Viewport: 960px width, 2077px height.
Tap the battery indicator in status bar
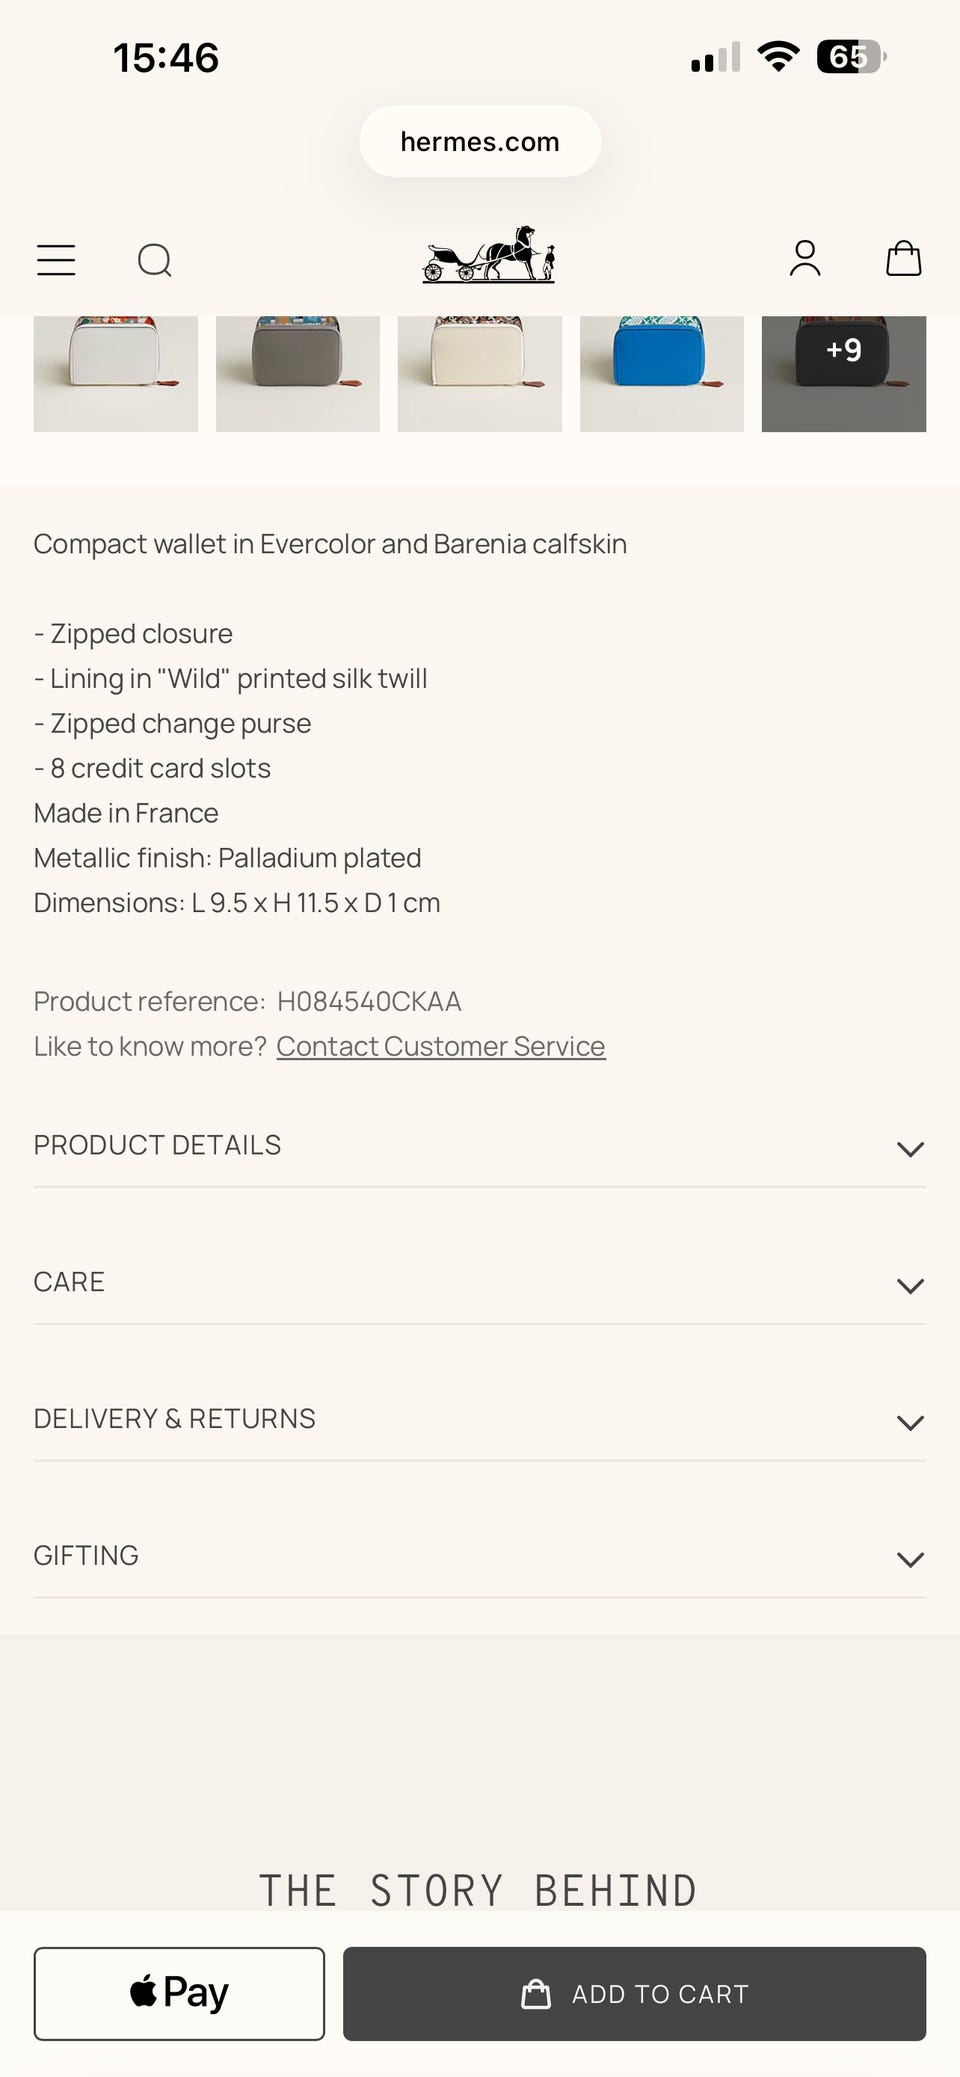(x=851, y=57)
